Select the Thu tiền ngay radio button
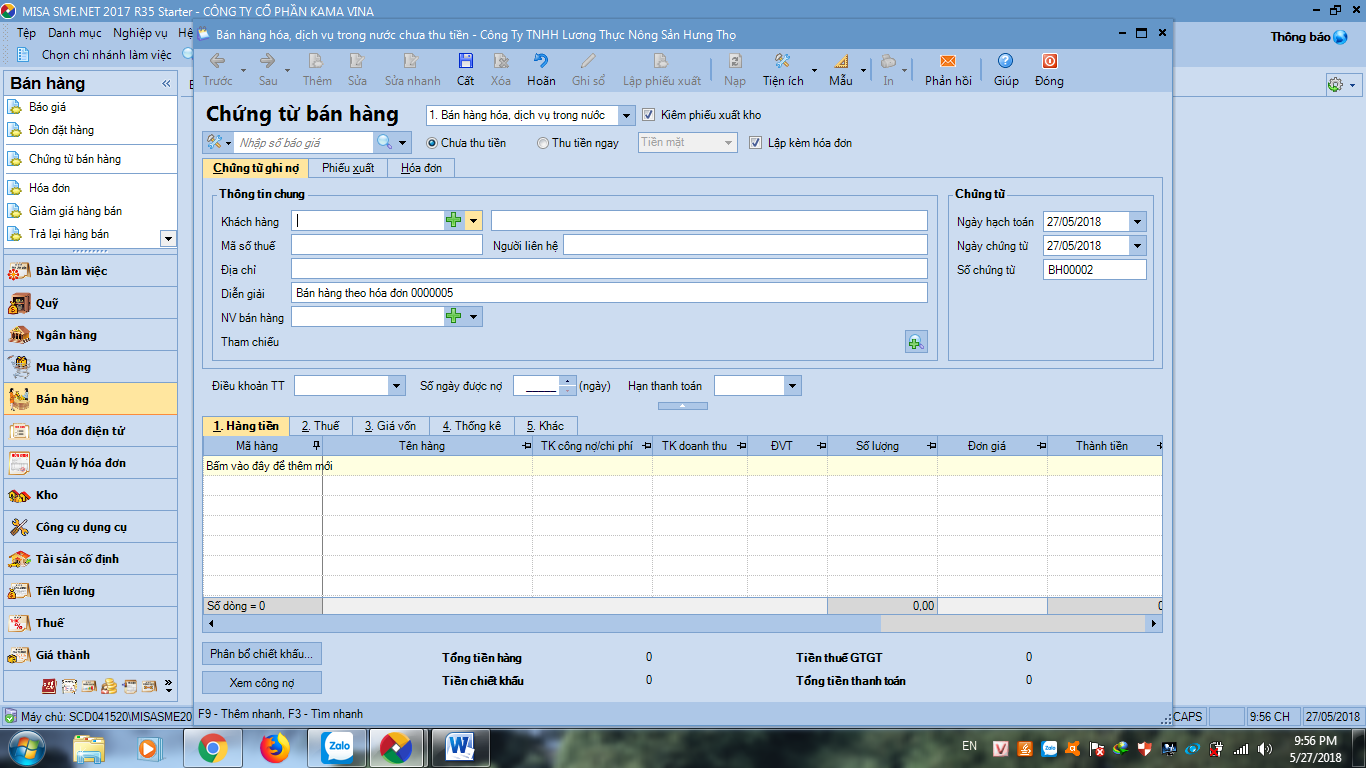1366x768 pixels. coord(543,143)
